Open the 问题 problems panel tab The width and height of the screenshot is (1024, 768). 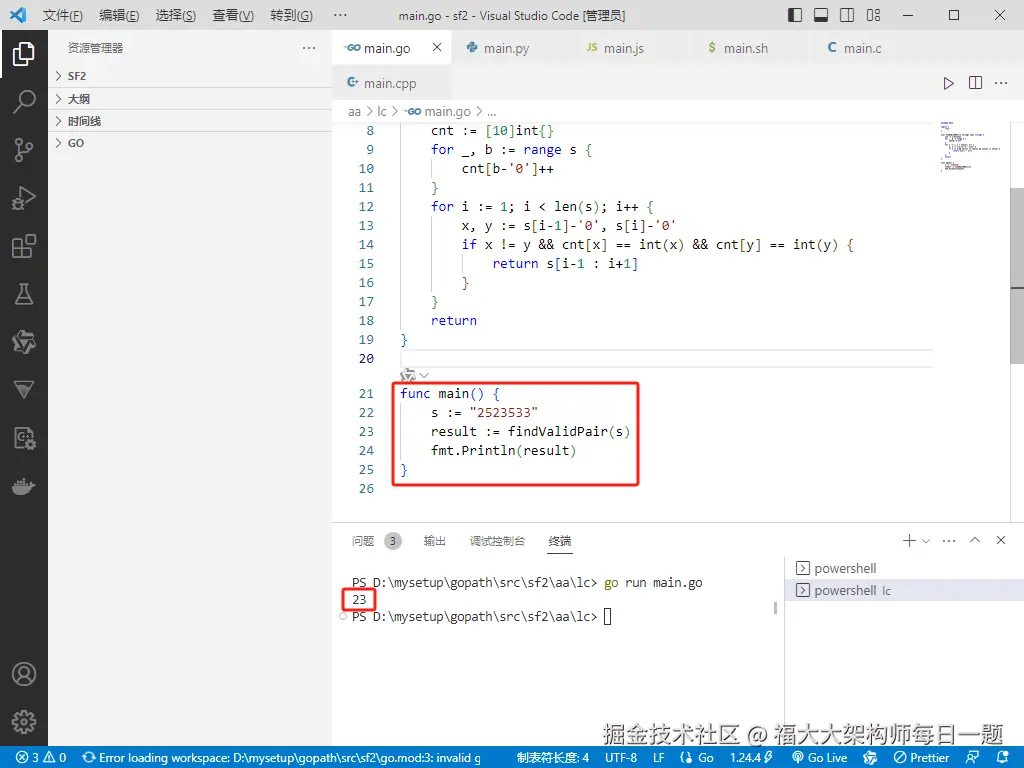point(363,541)
